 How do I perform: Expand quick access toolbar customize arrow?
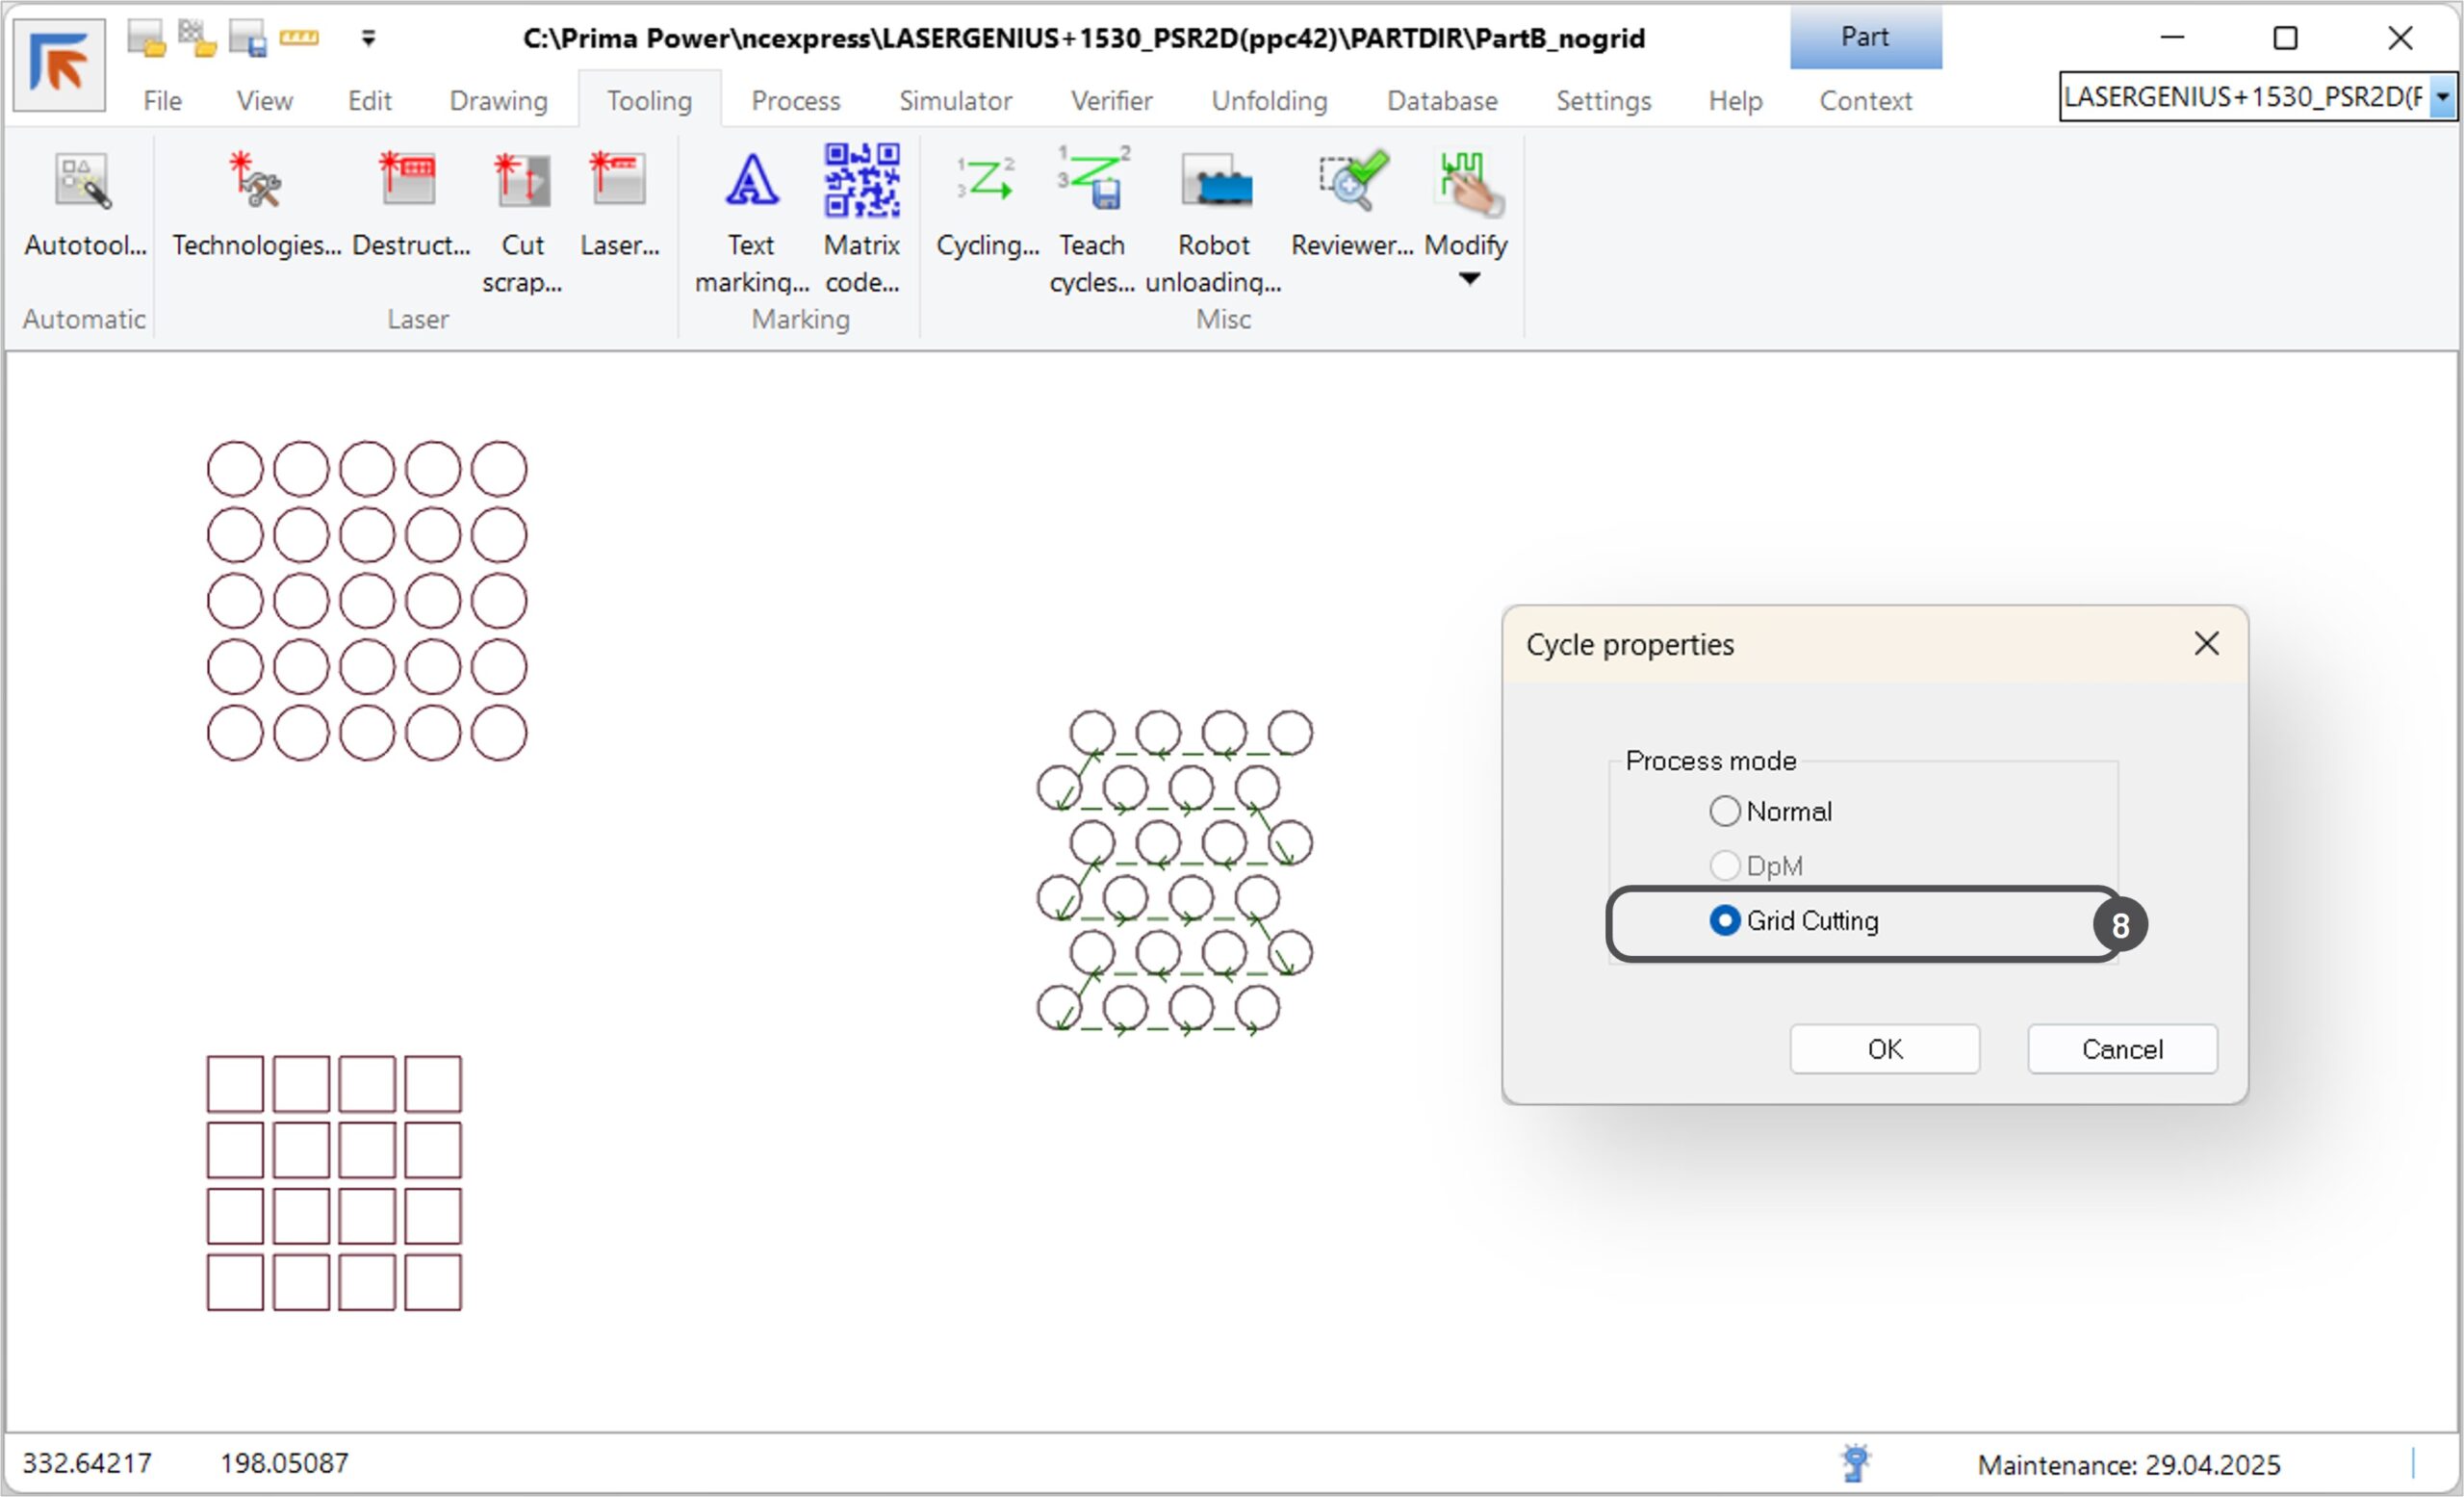pos(368,38)
